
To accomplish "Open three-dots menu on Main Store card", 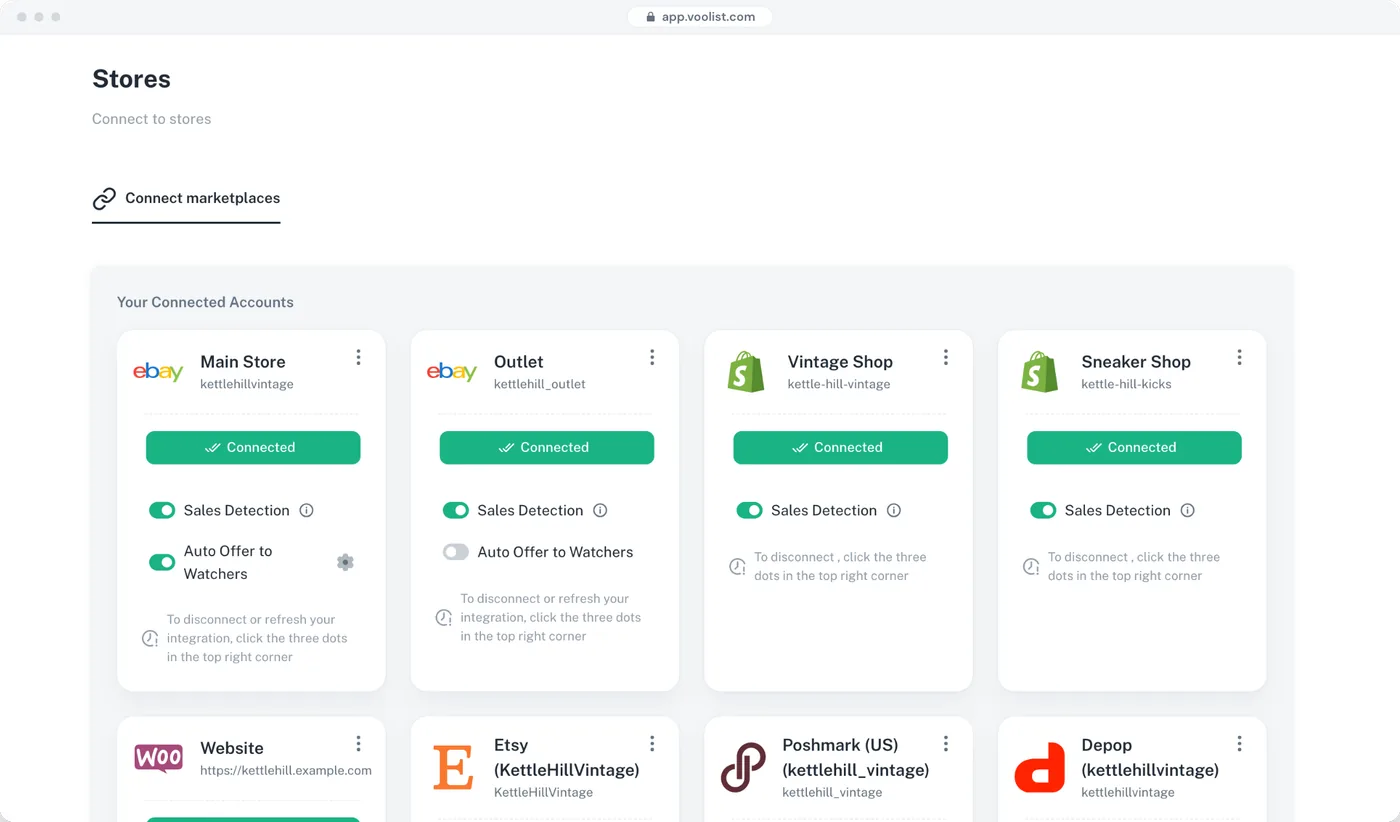I will coord(358,357).
